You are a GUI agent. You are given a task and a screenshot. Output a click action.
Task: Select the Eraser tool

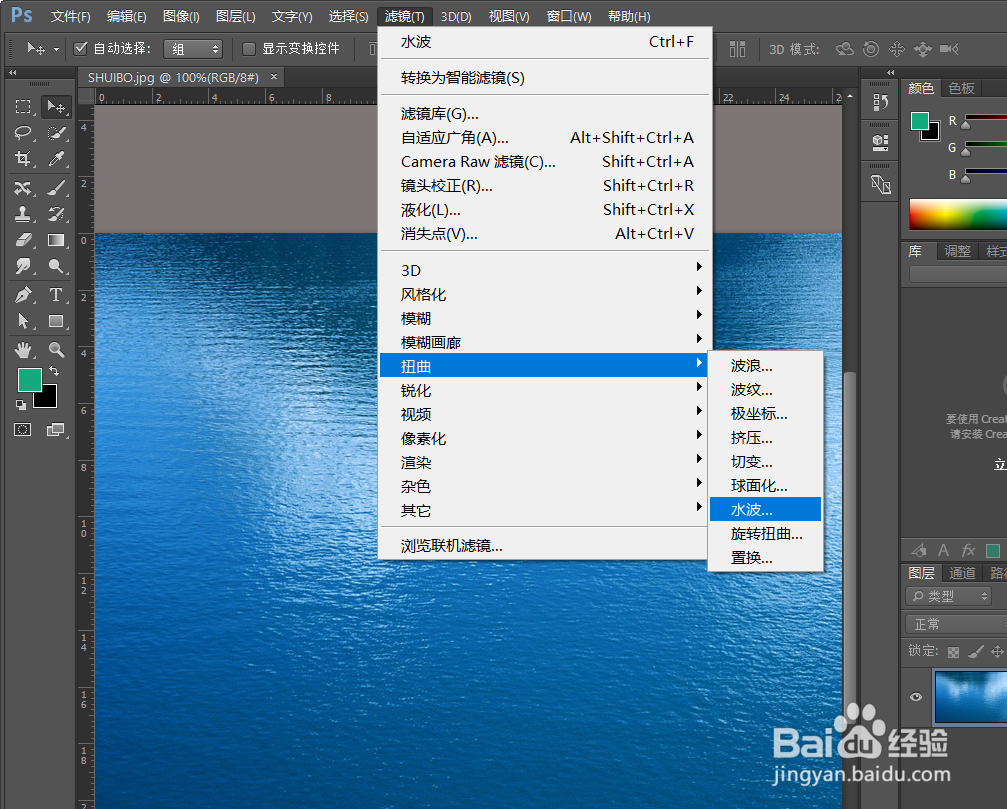23,240
